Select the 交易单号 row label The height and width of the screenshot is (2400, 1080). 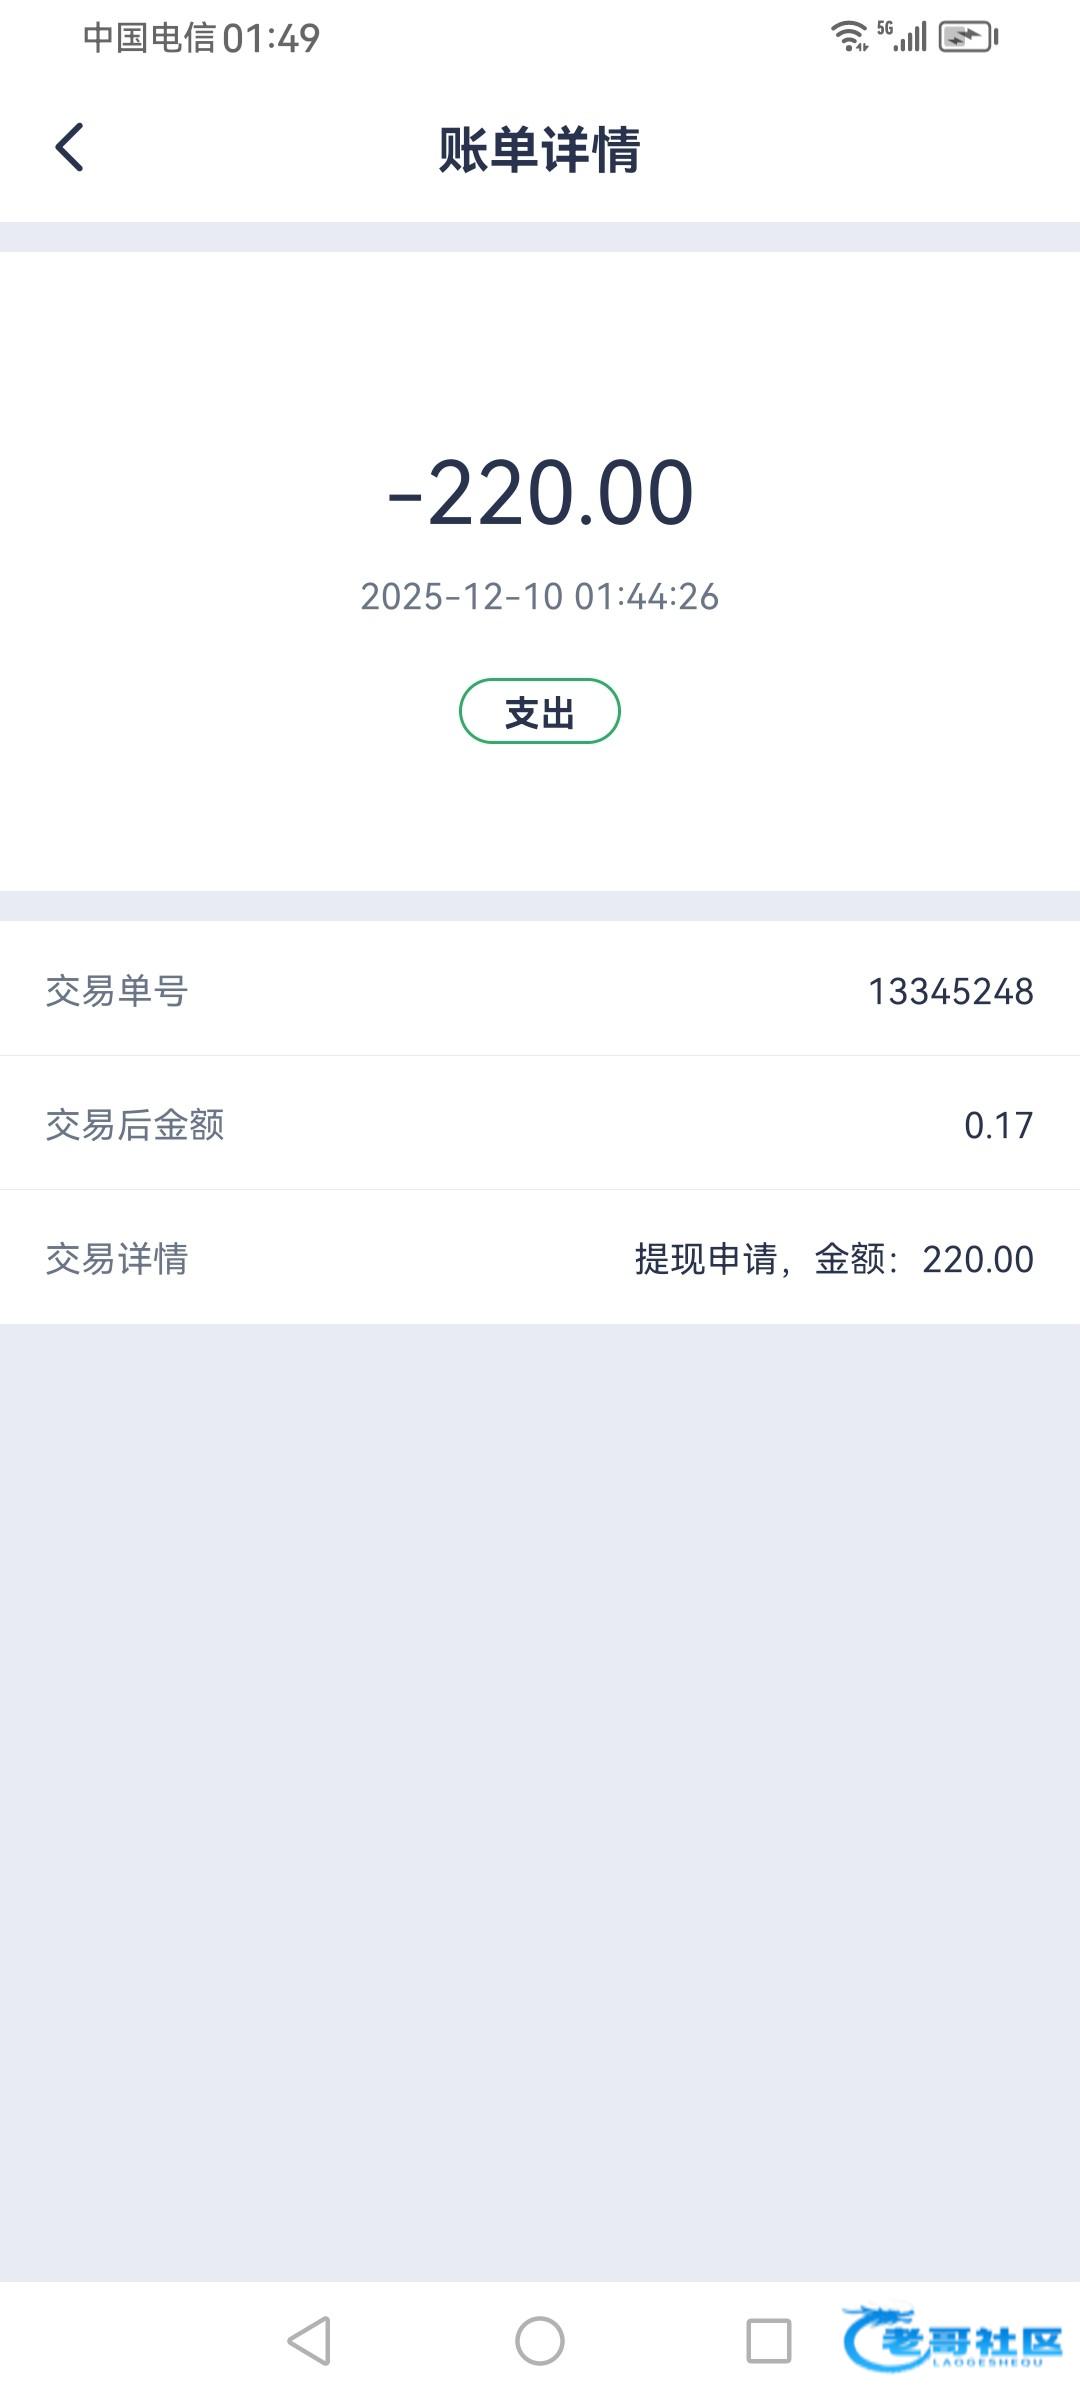coord(117,991)
